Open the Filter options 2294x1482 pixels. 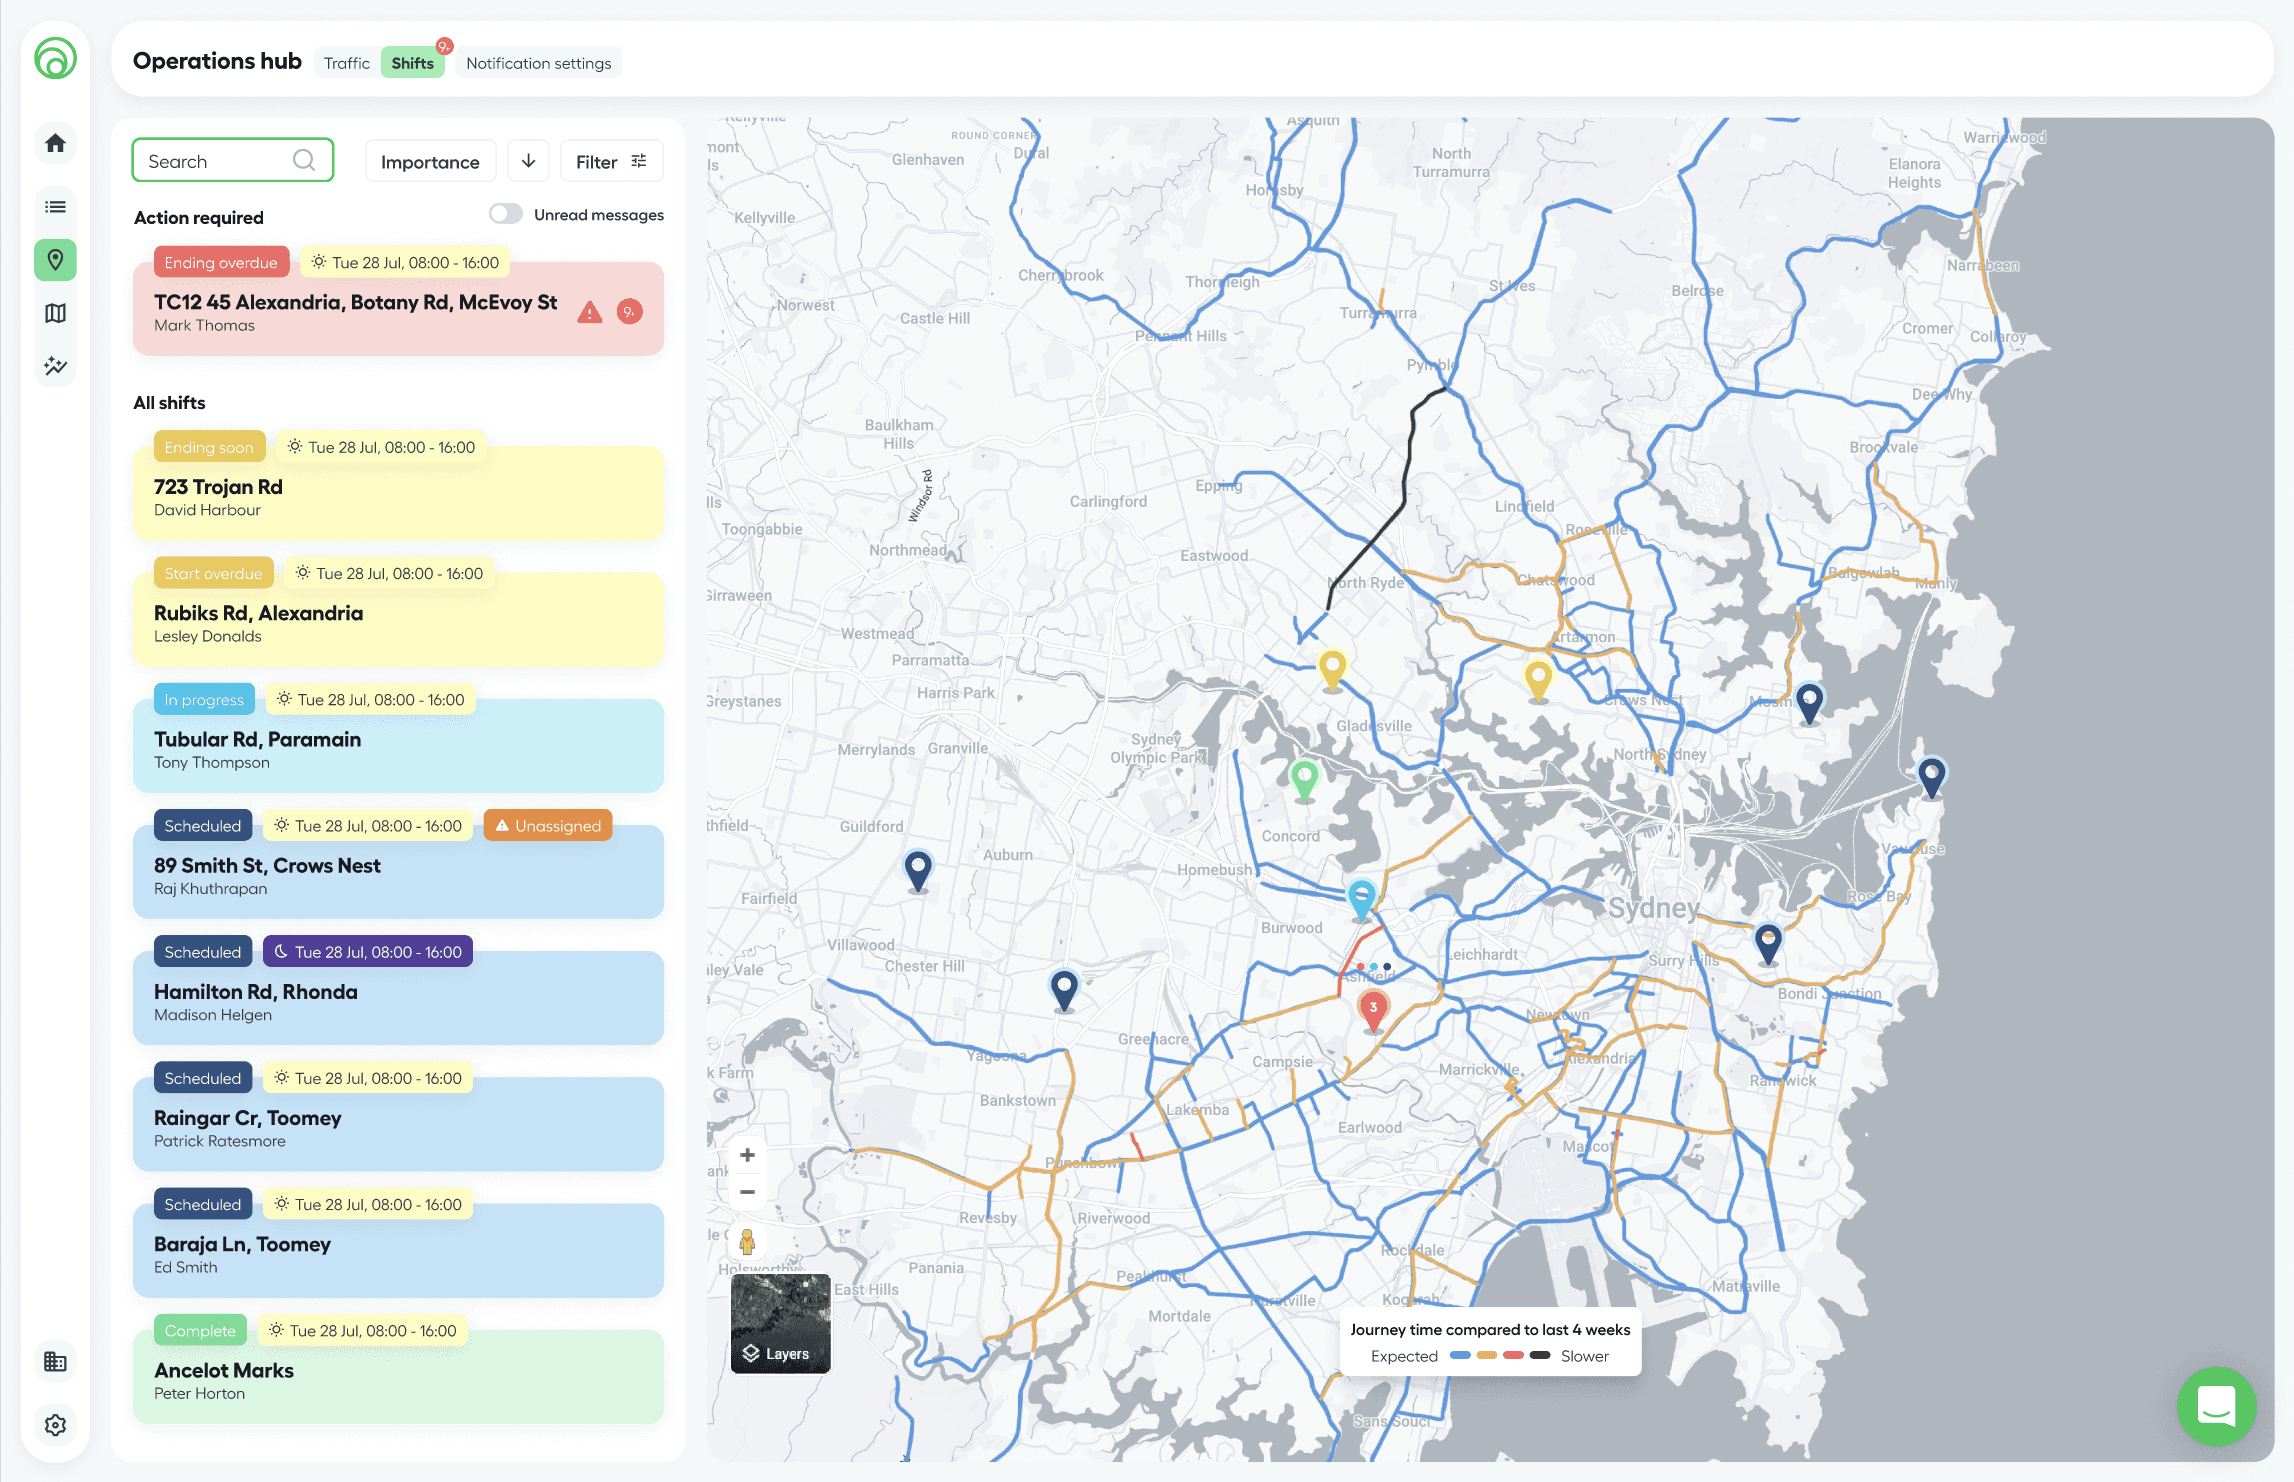tap(611, 162)
